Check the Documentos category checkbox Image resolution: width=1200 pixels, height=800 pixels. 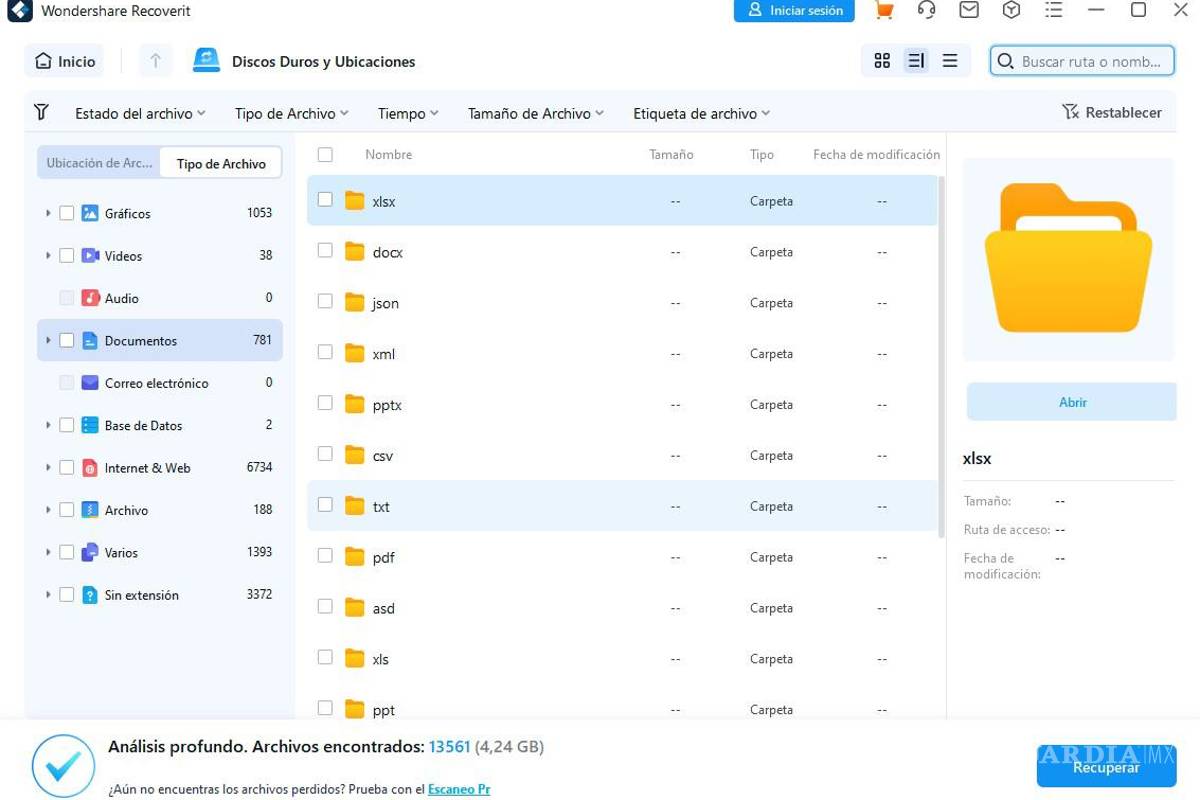[x=67, y=340]
